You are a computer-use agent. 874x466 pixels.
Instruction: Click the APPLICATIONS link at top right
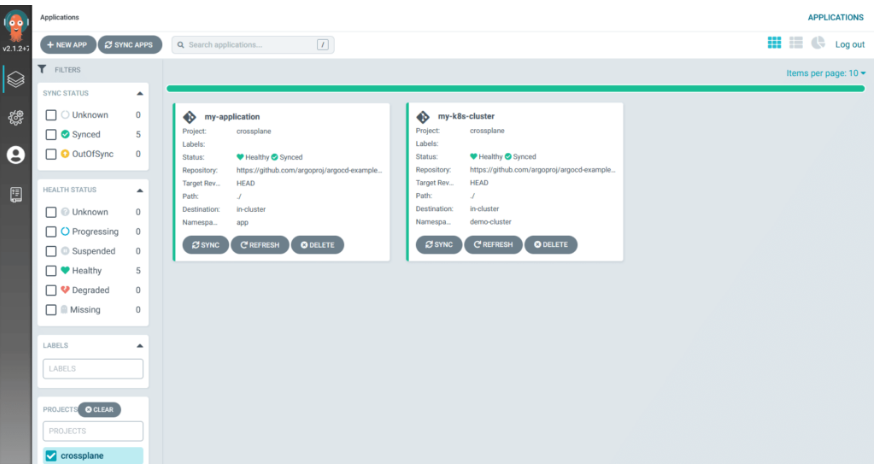pos(835,17)
